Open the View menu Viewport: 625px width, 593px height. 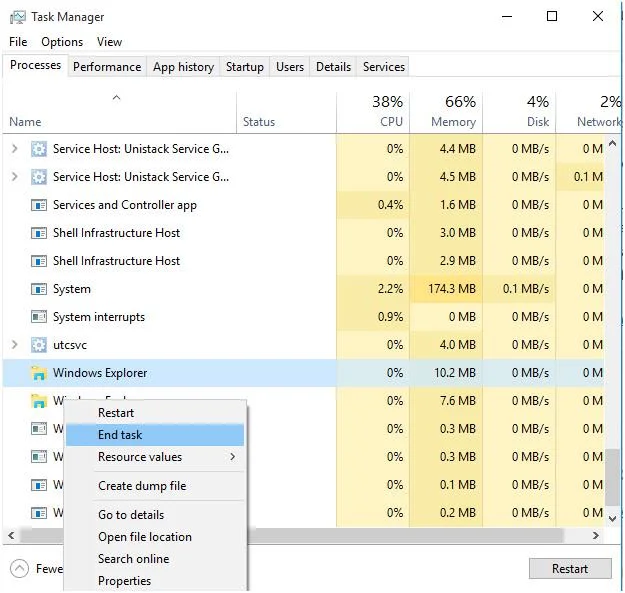pyautogui.click(x=109, y=42)
